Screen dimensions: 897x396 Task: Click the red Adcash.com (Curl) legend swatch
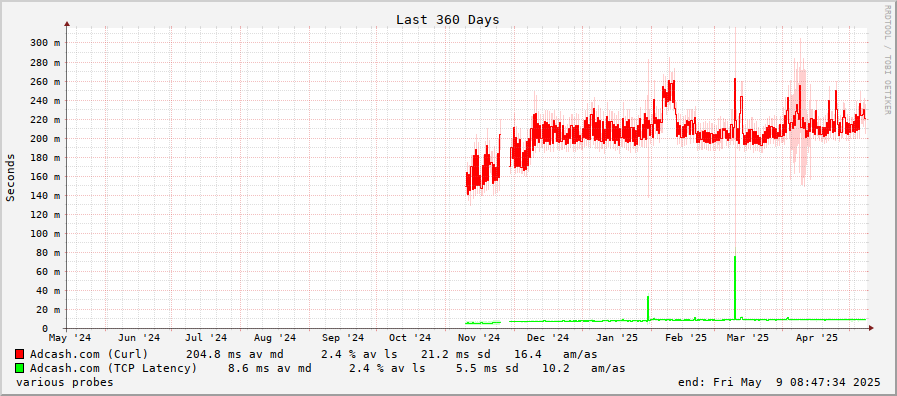coord(20,354)
